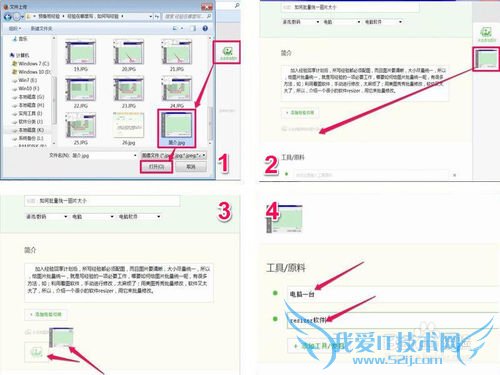Viewport: 500px width, 375px height.
Task: Select the 21.JPG thumbnail
Action: (x=176, y=52)
